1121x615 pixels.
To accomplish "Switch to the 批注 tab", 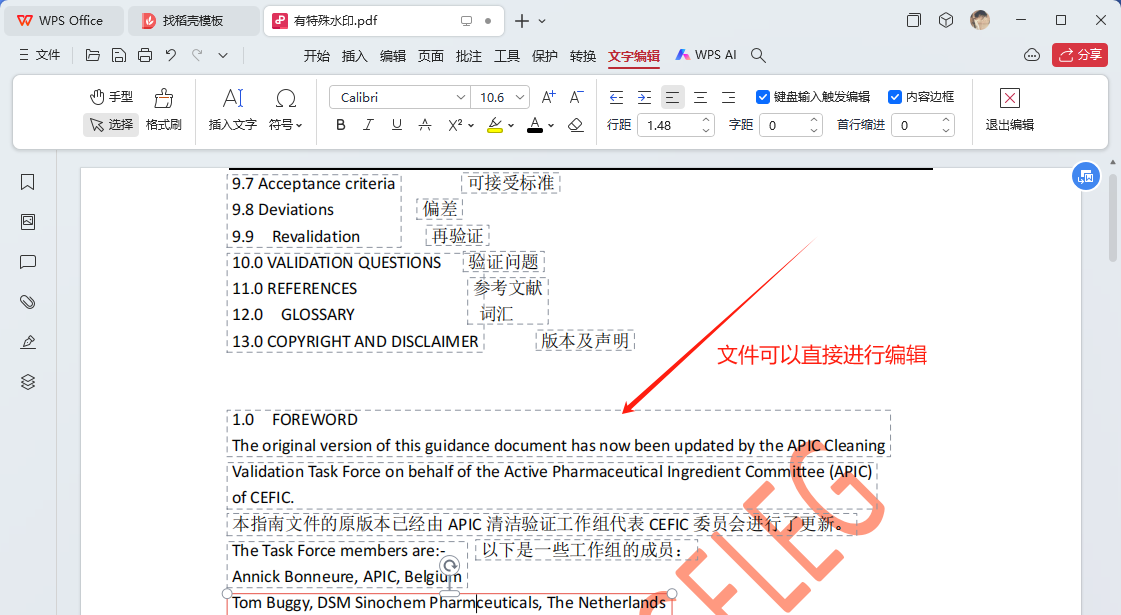I will point(468,56).
